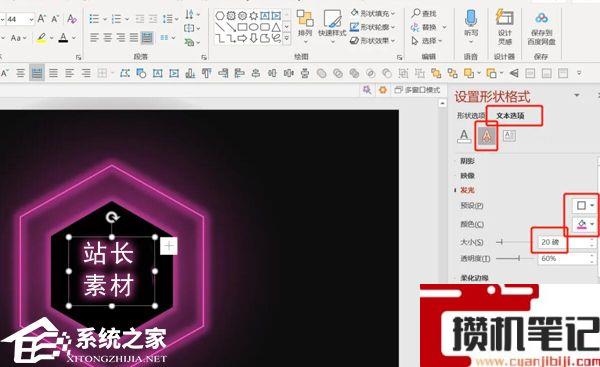Screen dimensions: 600x367
Task: Select the rectangle shape in gallery
Action: tap(242, 27)
